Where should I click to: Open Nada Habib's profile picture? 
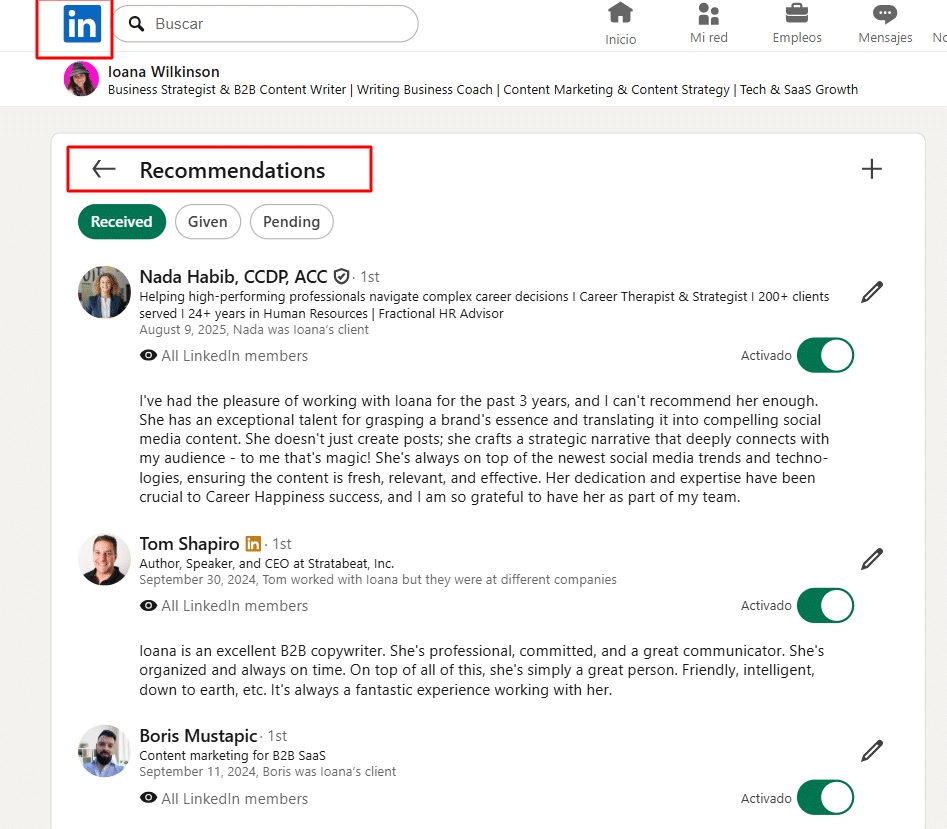(x=104, y=292)
